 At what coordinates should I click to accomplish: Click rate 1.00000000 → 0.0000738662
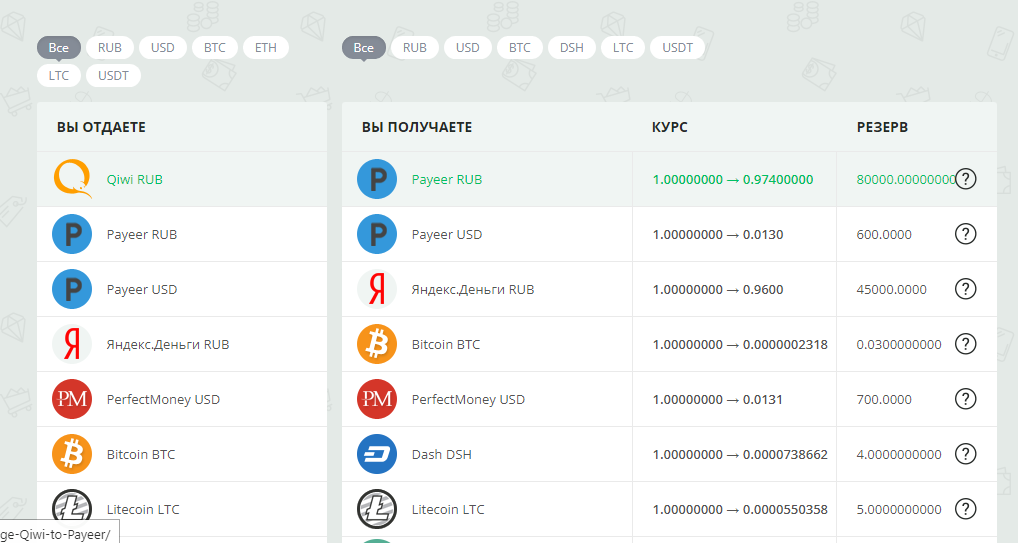(740, 455)
